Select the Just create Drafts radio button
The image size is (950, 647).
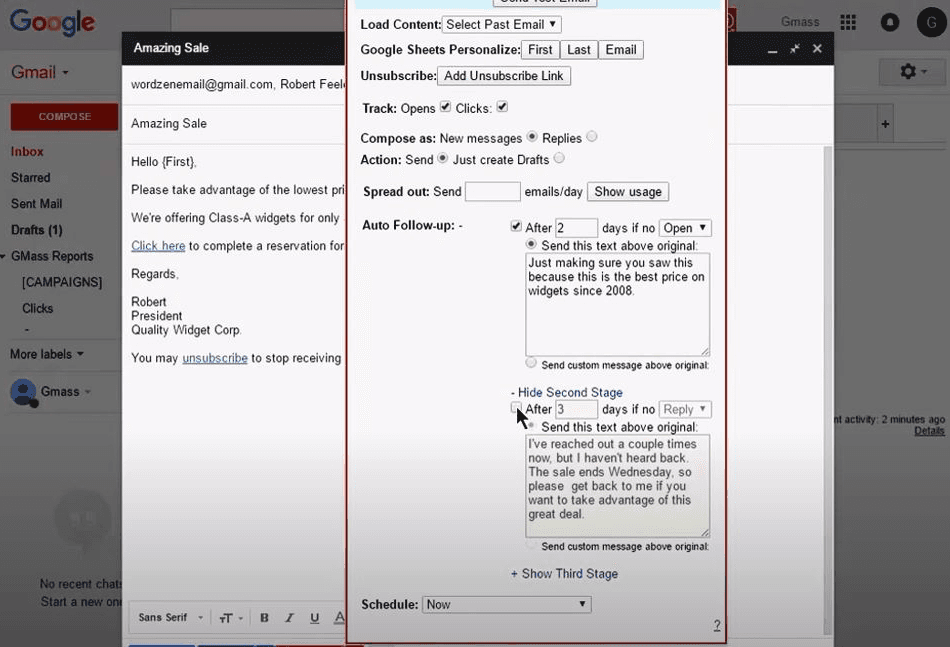coord(559,159)
